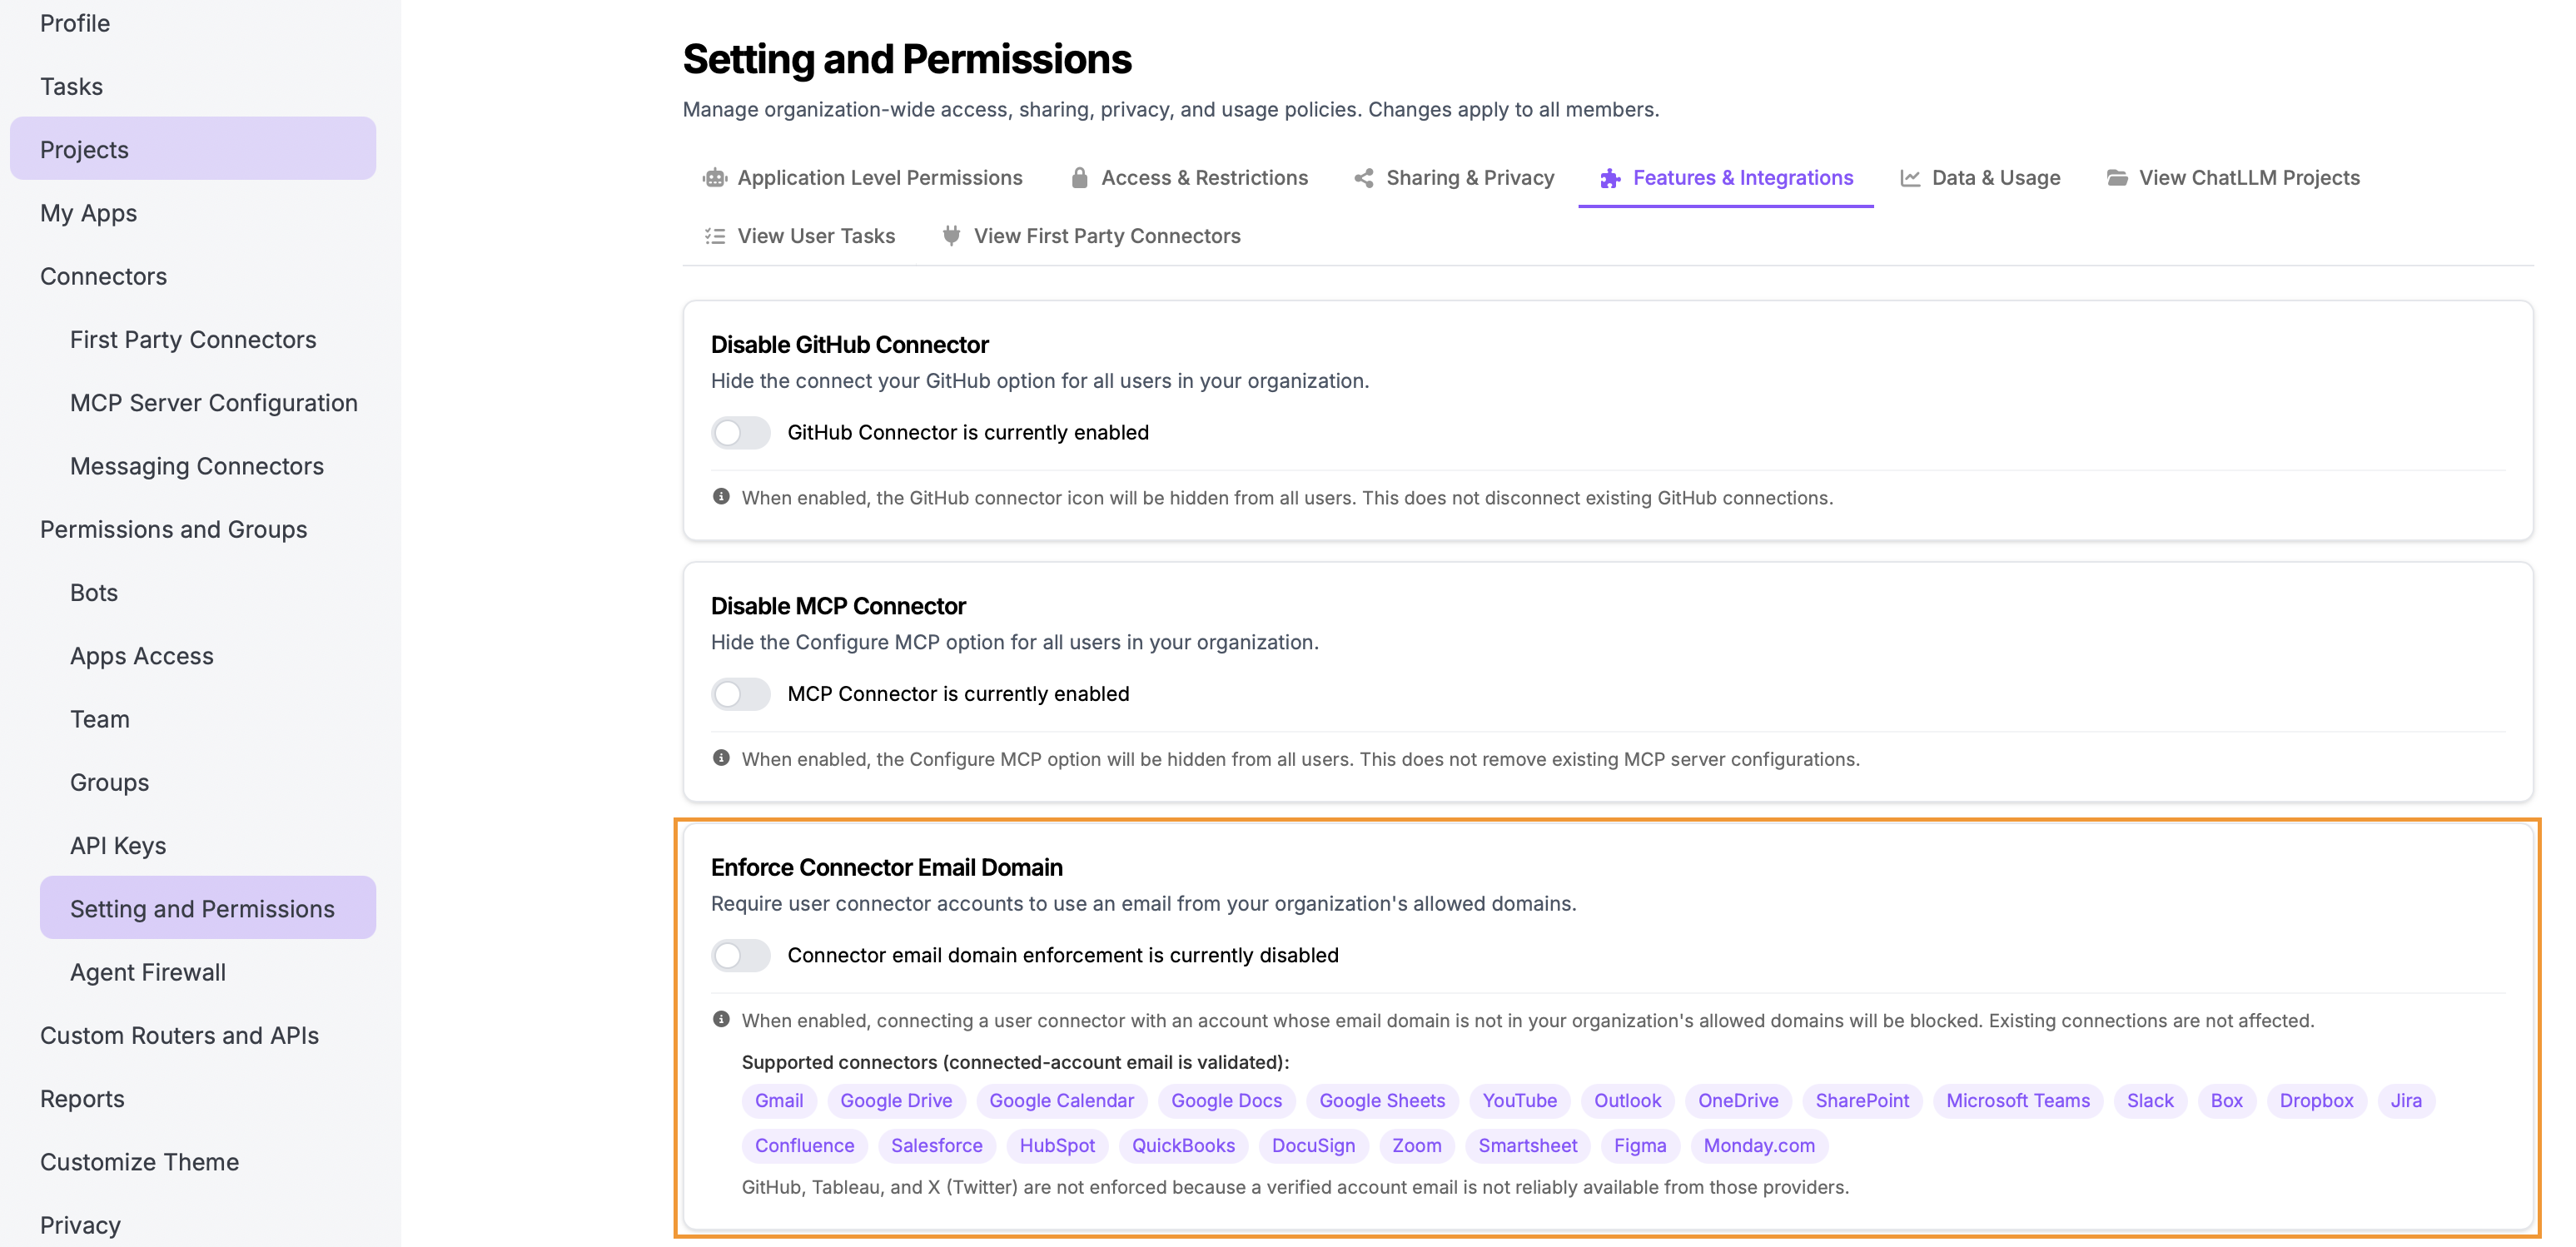This screenshot has height=1247, width=2576.
Task: Click the robot icon beside Application Level Permissions
Action: (x=714, y=178)
